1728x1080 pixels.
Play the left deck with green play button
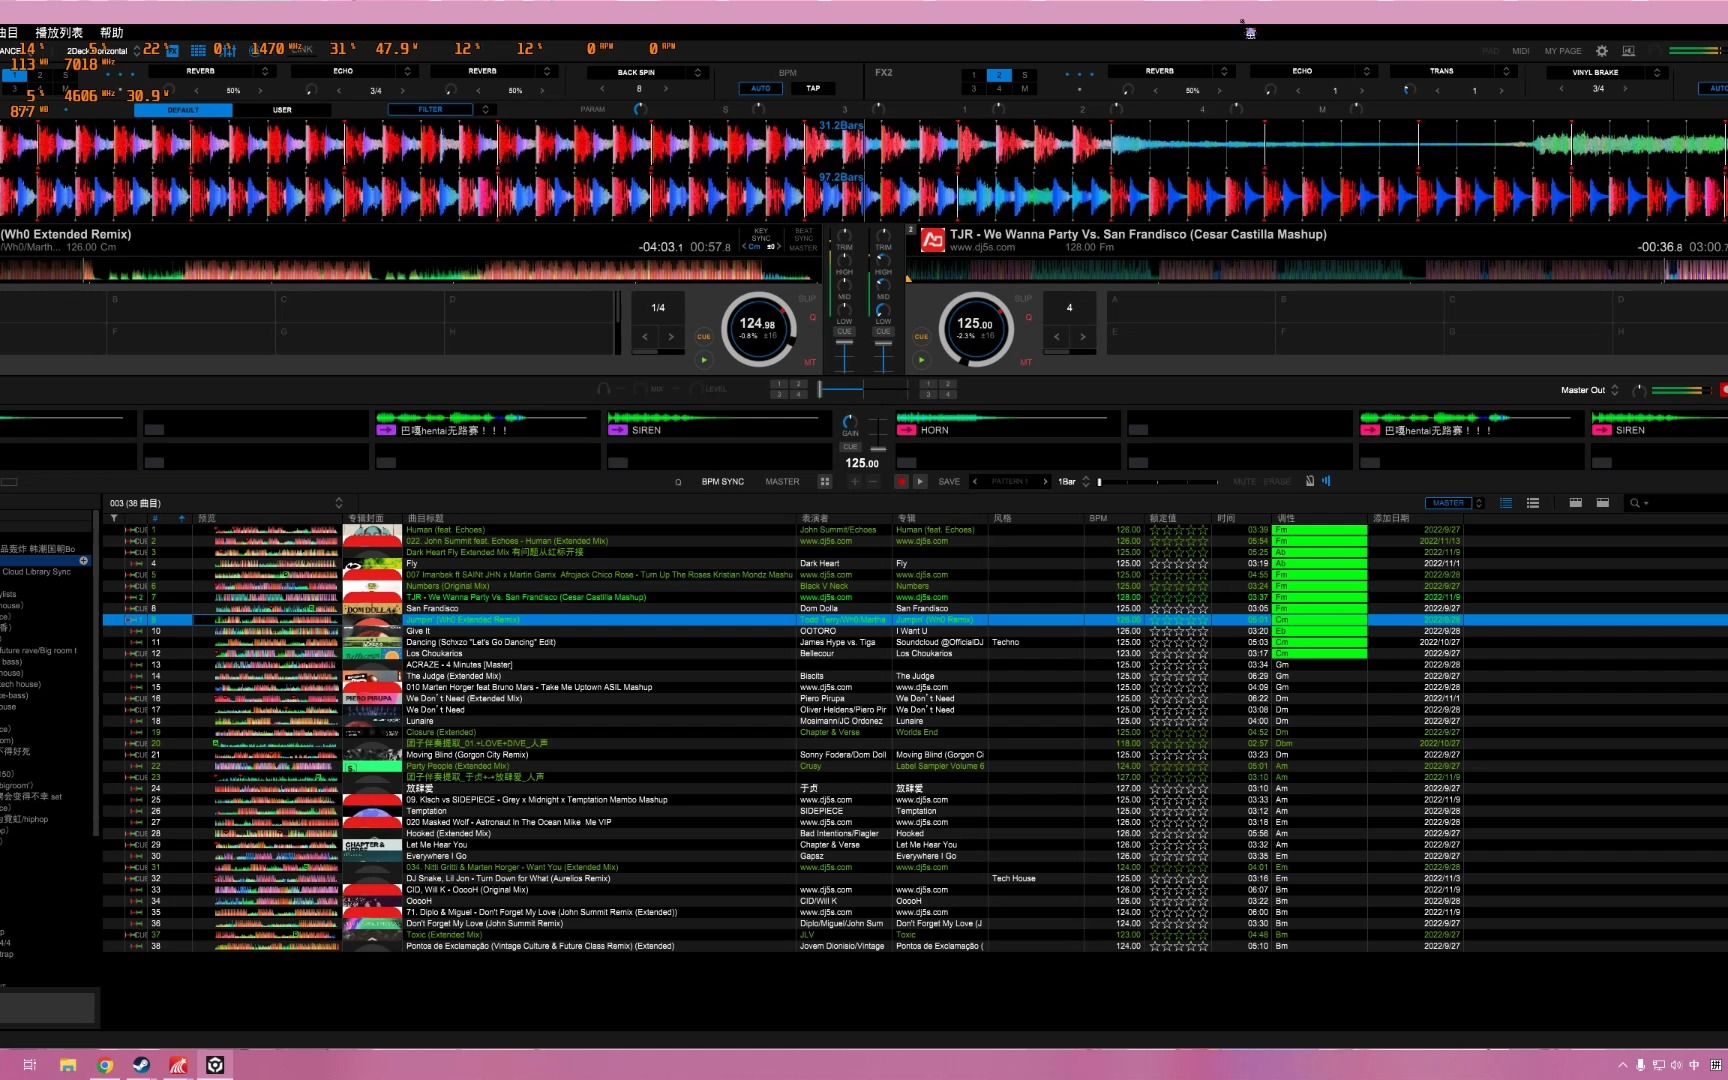pos(704,360)
